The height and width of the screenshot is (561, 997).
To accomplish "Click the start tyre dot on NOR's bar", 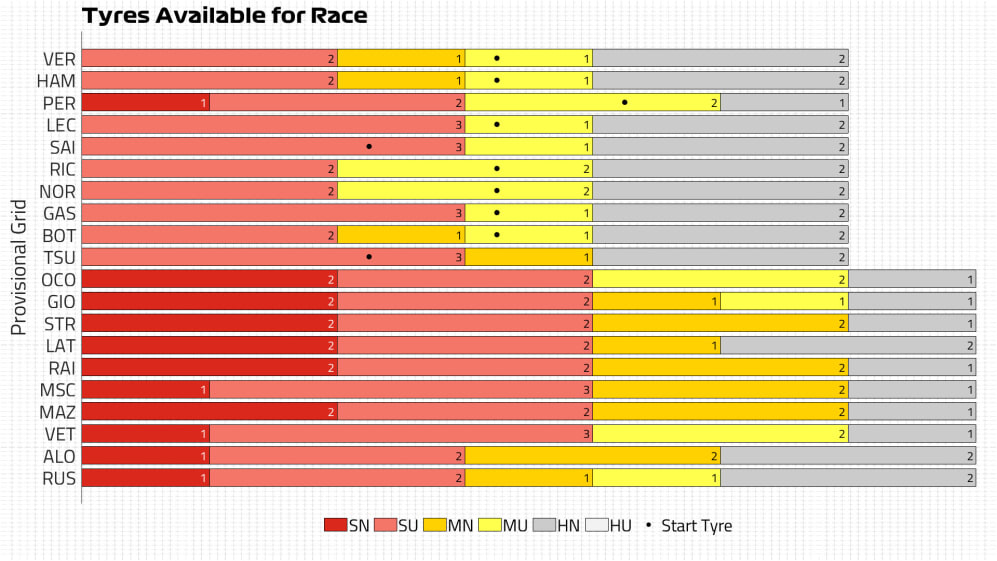I will pos(497,190).
